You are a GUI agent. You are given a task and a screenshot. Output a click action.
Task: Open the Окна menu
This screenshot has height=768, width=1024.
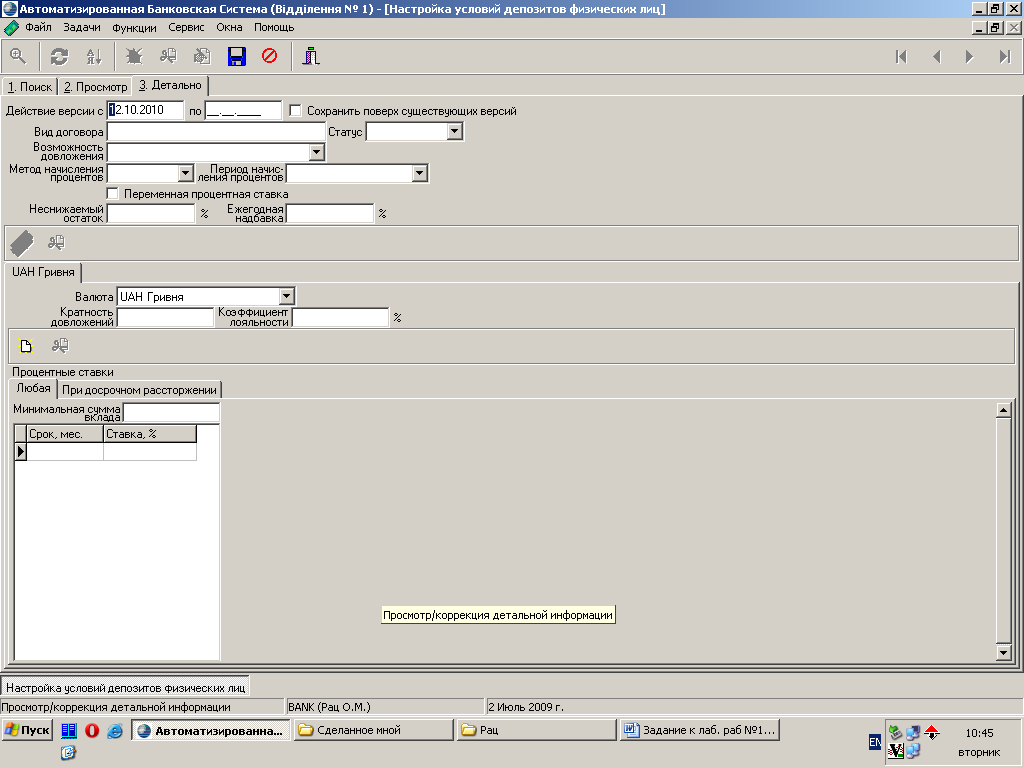[x=229, y=27]
